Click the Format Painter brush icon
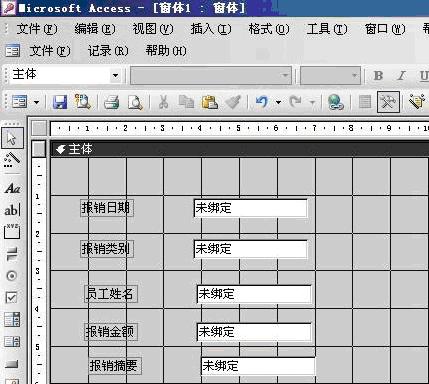 (x=233, y=102)
